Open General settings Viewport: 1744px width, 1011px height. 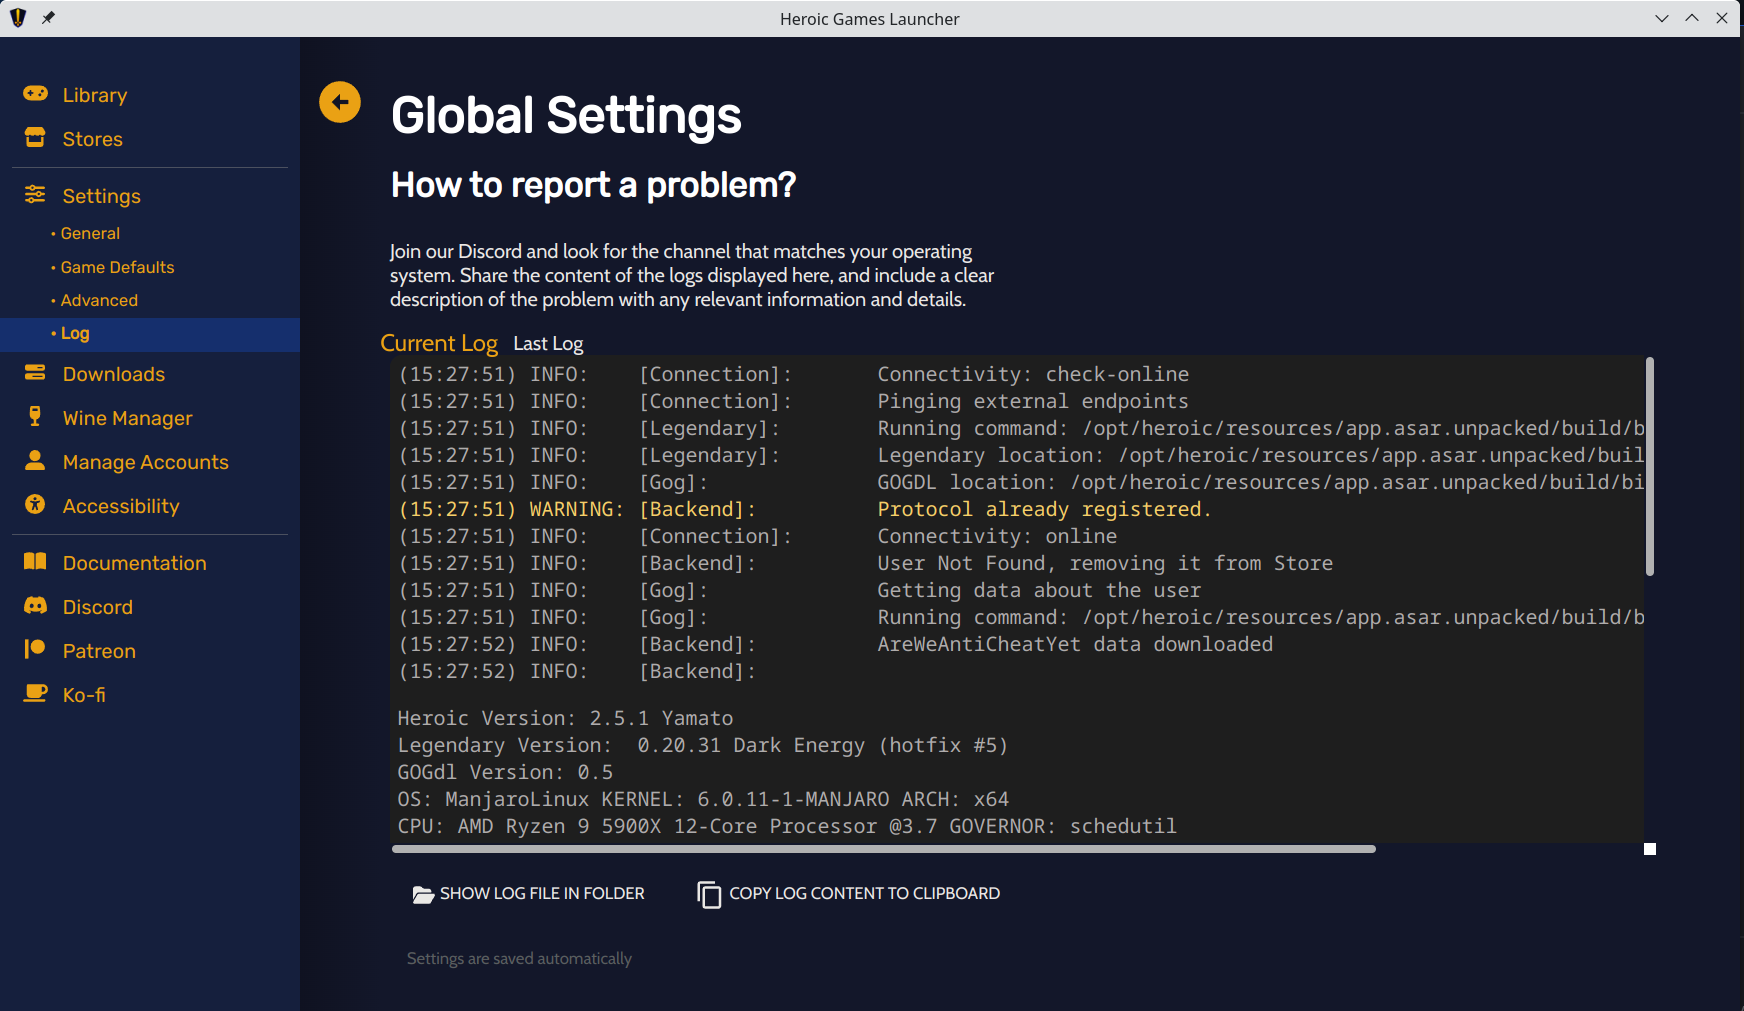point(90,233)
